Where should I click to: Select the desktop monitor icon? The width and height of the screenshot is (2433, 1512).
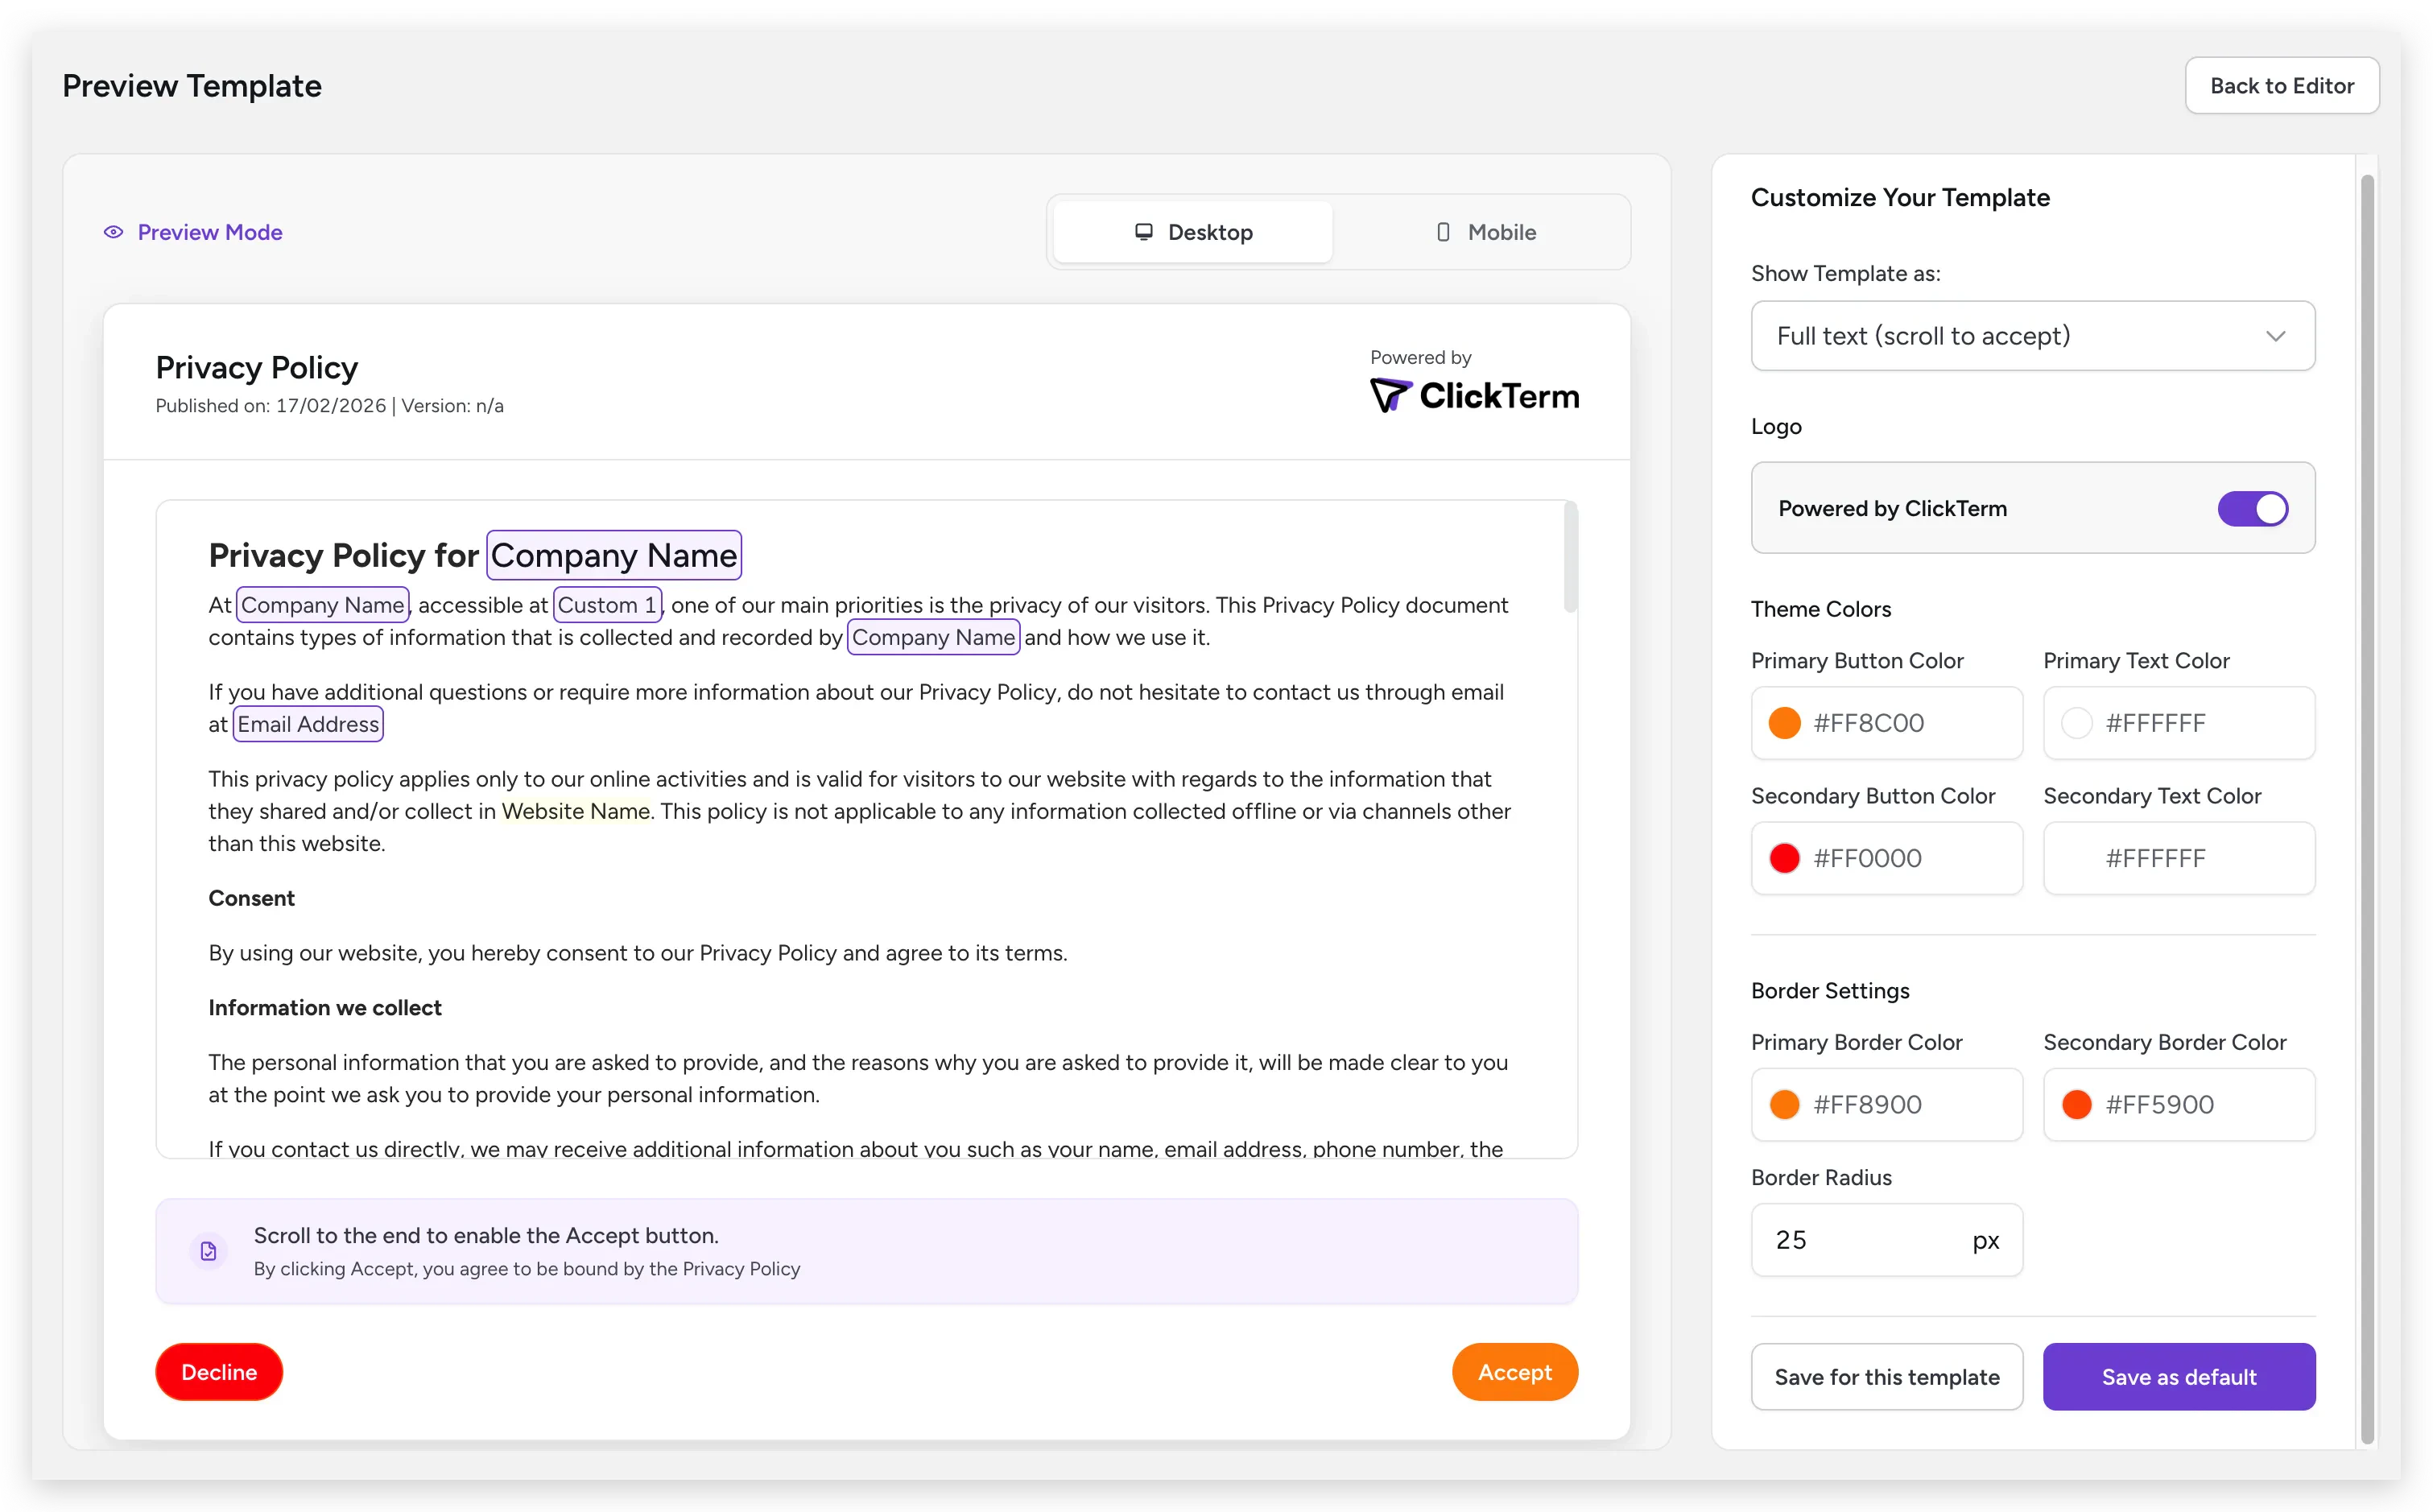[1144, 231]
